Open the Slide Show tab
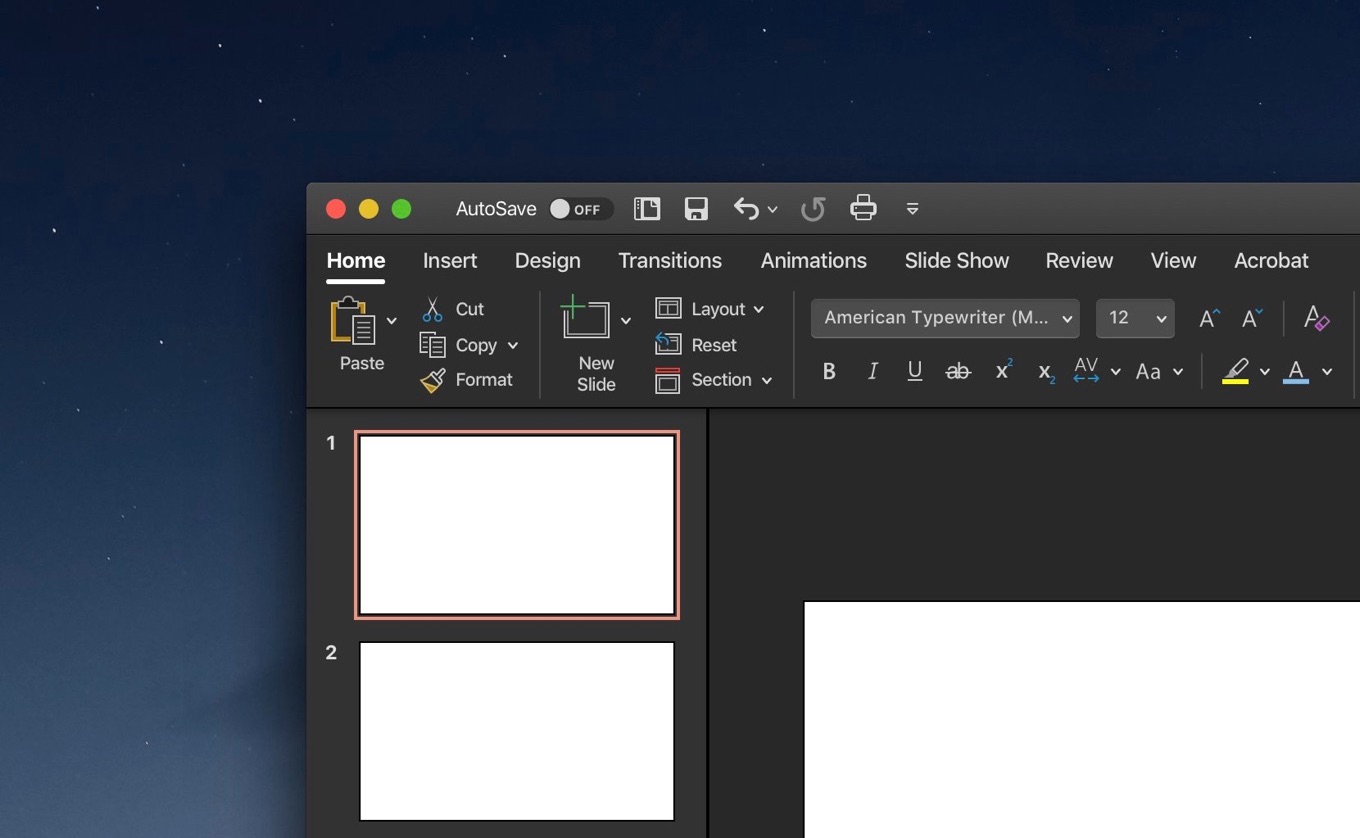The image size is (1360, 838). pos(957,261)
